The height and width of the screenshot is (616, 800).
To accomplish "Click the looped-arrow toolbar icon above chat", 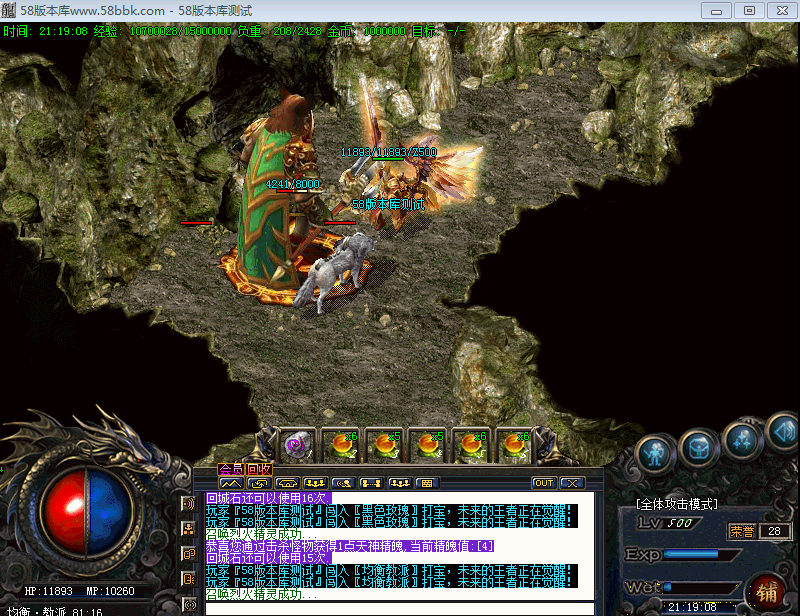I will coord(259,483).
